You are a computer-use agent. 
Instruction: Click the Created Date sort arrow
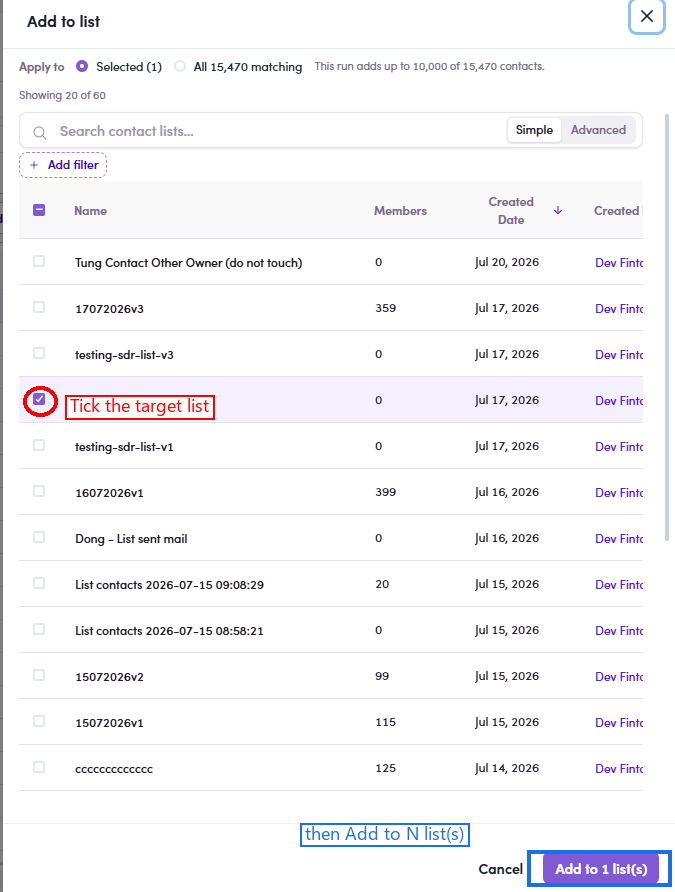(x=558, y=210)
